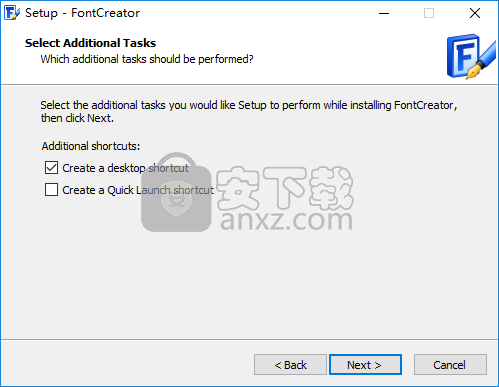Click the greyed-out maximize button
Viewport: 499px width, 387px height.
coord(429,13)
